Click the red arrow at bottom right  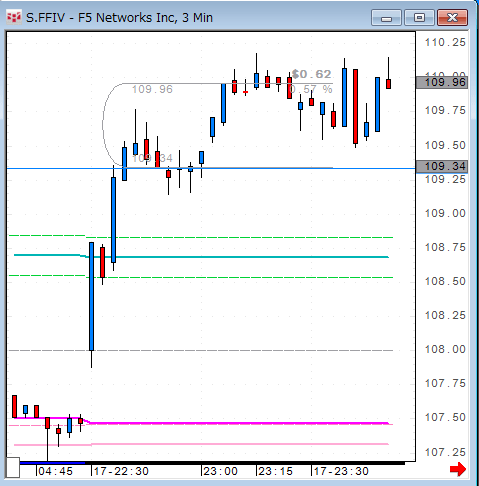click(458, 469)
